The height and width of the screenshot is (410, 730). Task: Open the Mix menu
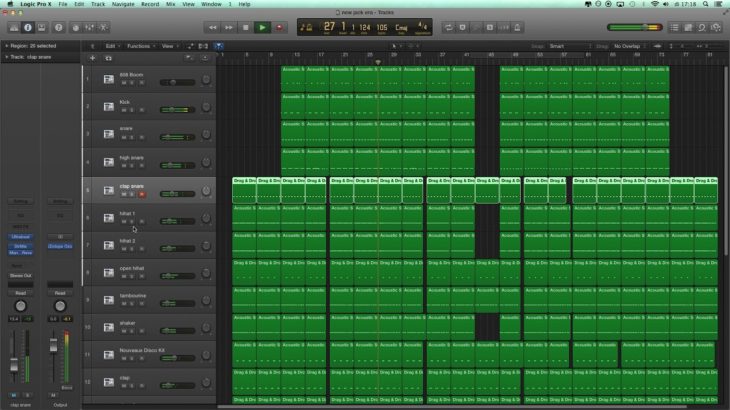[x=171, y=4]
